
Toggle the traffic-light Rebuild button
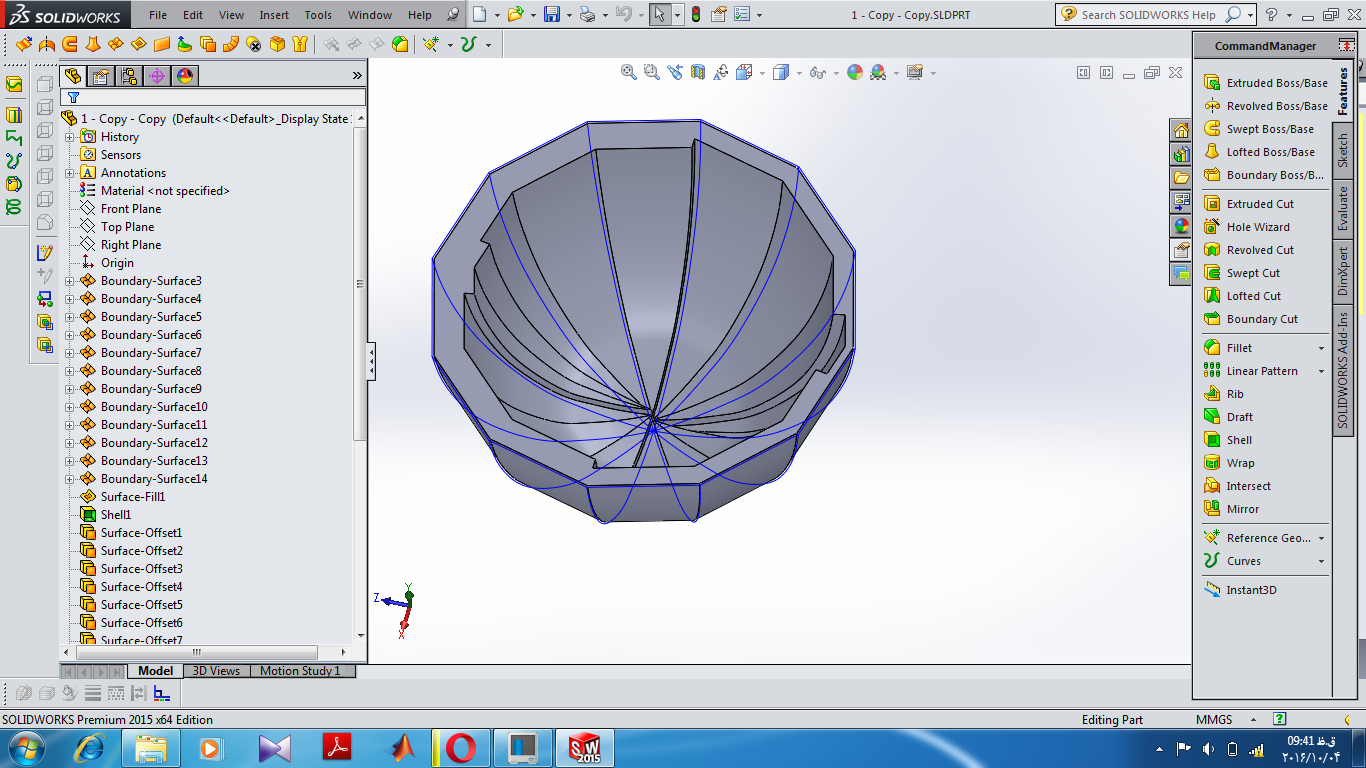695,15
